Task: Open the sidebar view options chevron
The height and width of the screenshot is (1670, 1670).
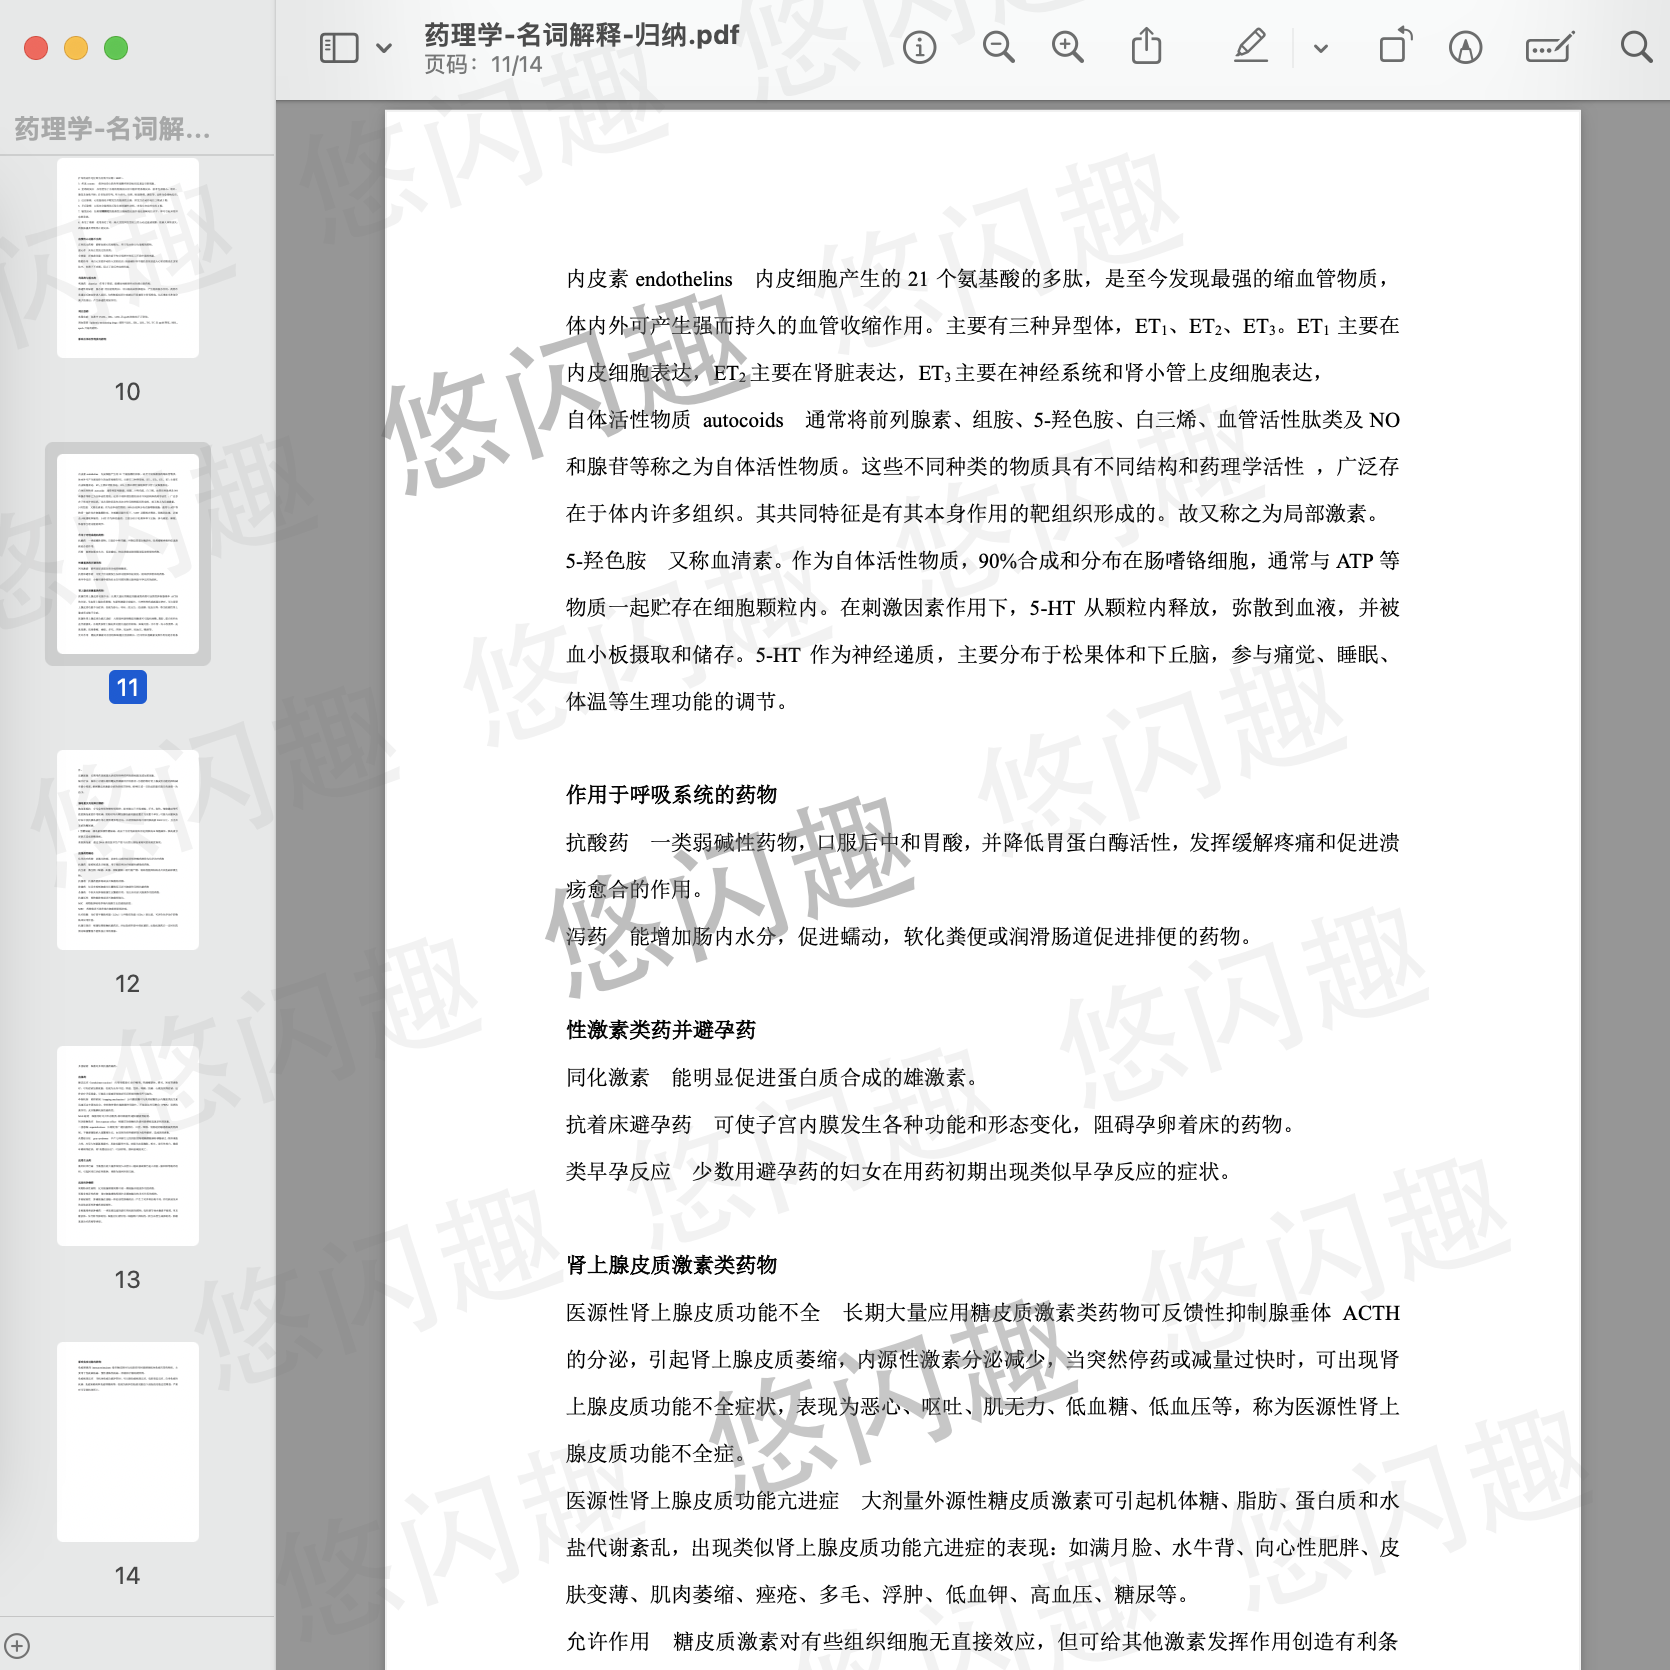Action: pos(384,48)
